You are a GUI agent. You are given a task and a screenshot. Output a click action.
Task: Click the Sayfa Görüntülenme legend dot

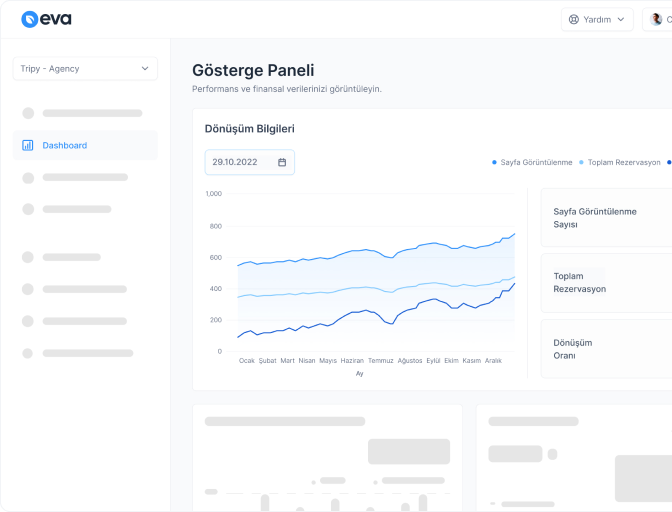(494, 162)
